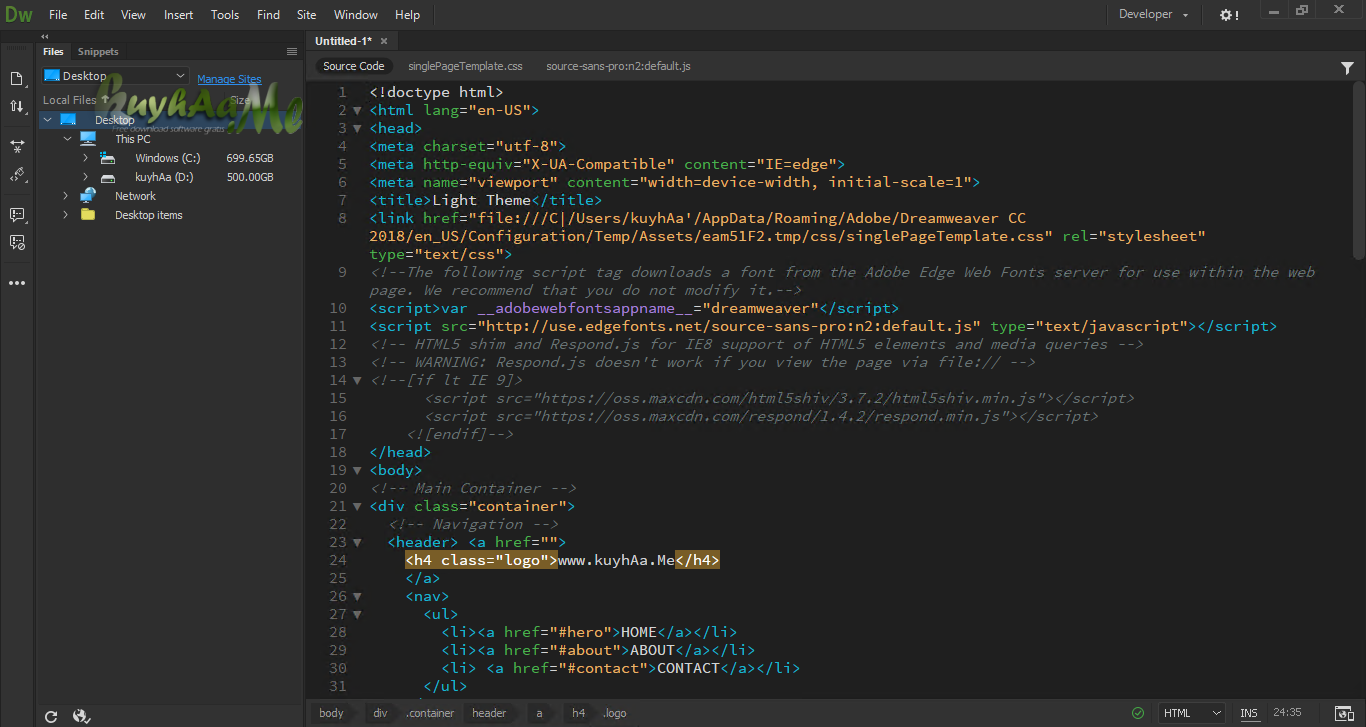Fold the ul block at line 27

tap(357, 614)
